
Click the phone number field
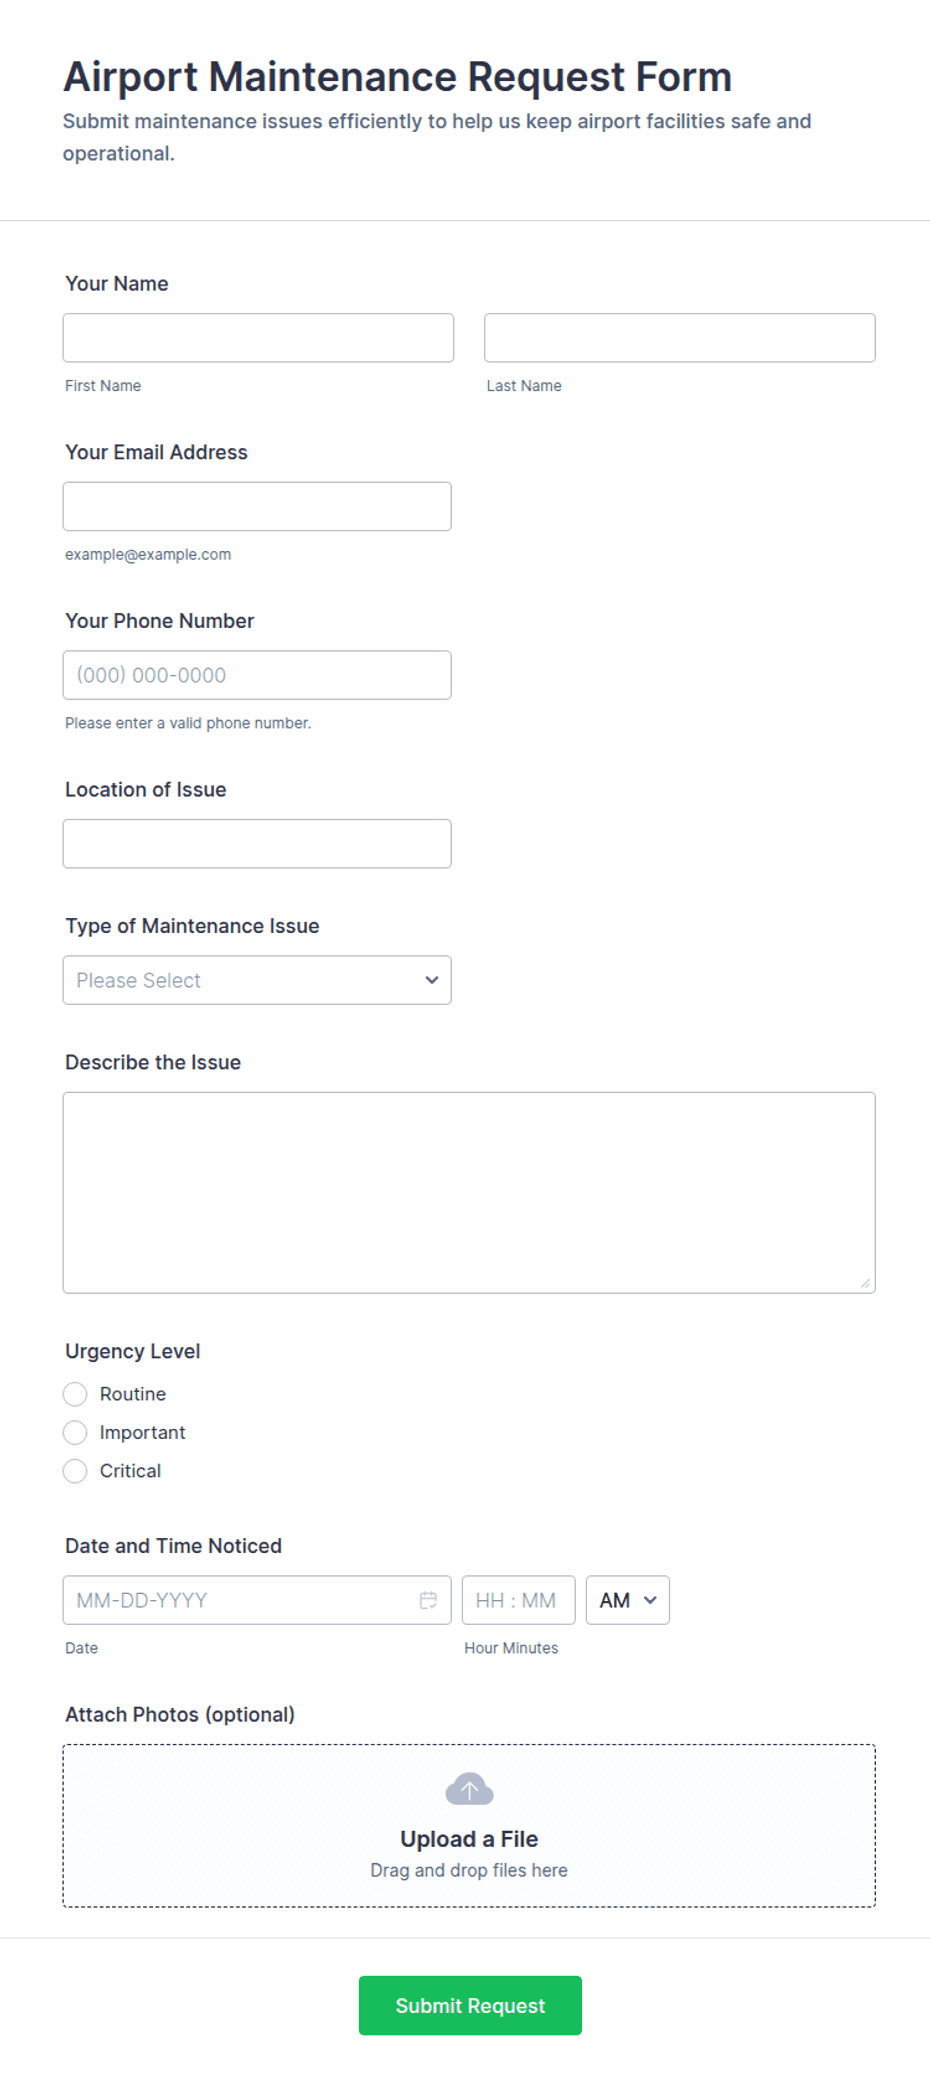(257, 675)
